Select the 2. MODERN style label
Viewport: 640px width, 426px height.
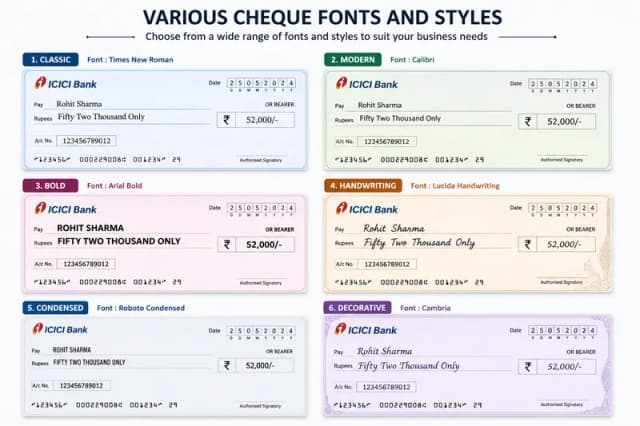pyautogui.click(x=353, y=60)
